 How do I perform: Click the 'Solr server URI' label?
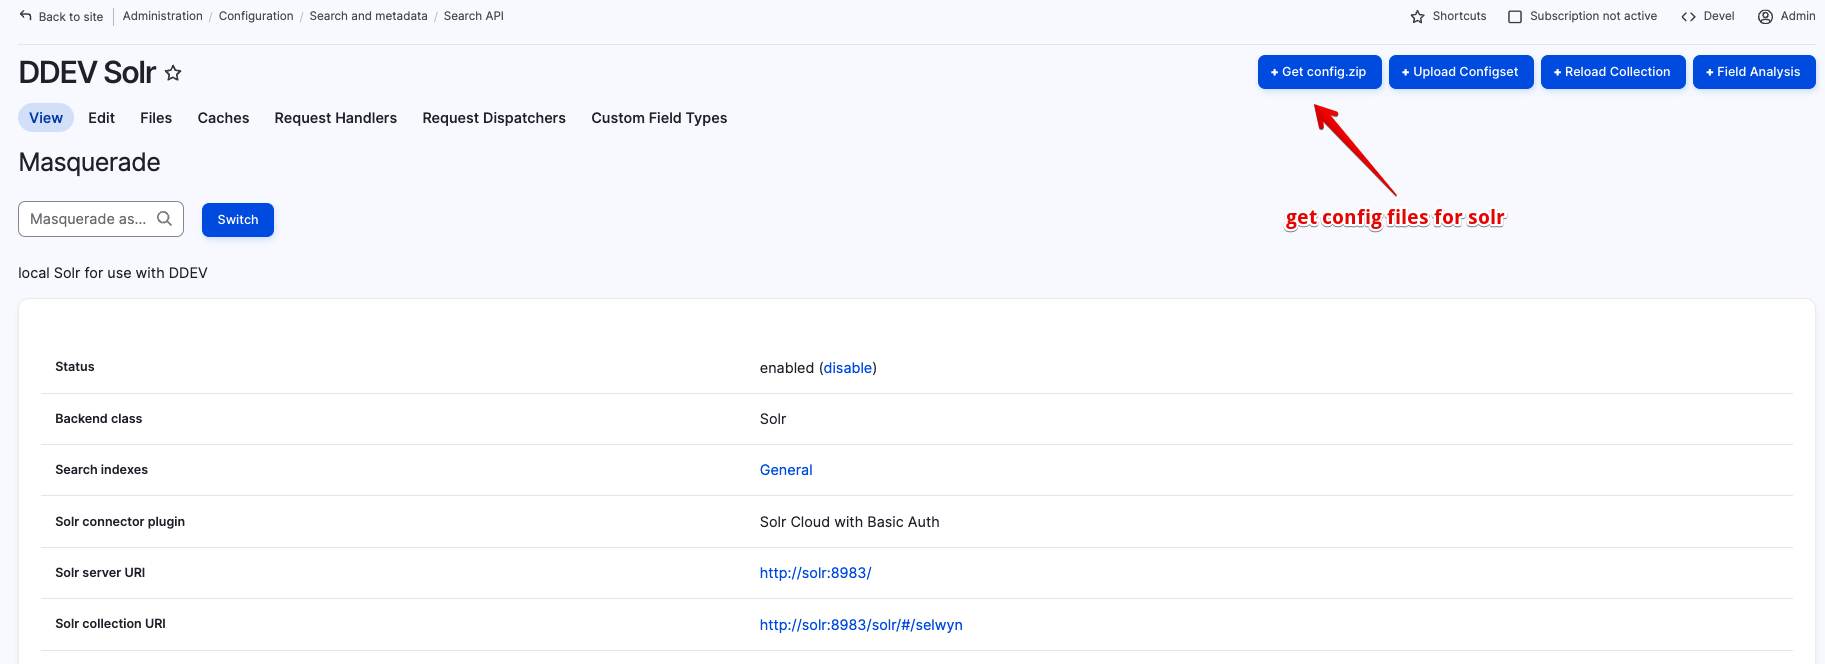point(100,573)
